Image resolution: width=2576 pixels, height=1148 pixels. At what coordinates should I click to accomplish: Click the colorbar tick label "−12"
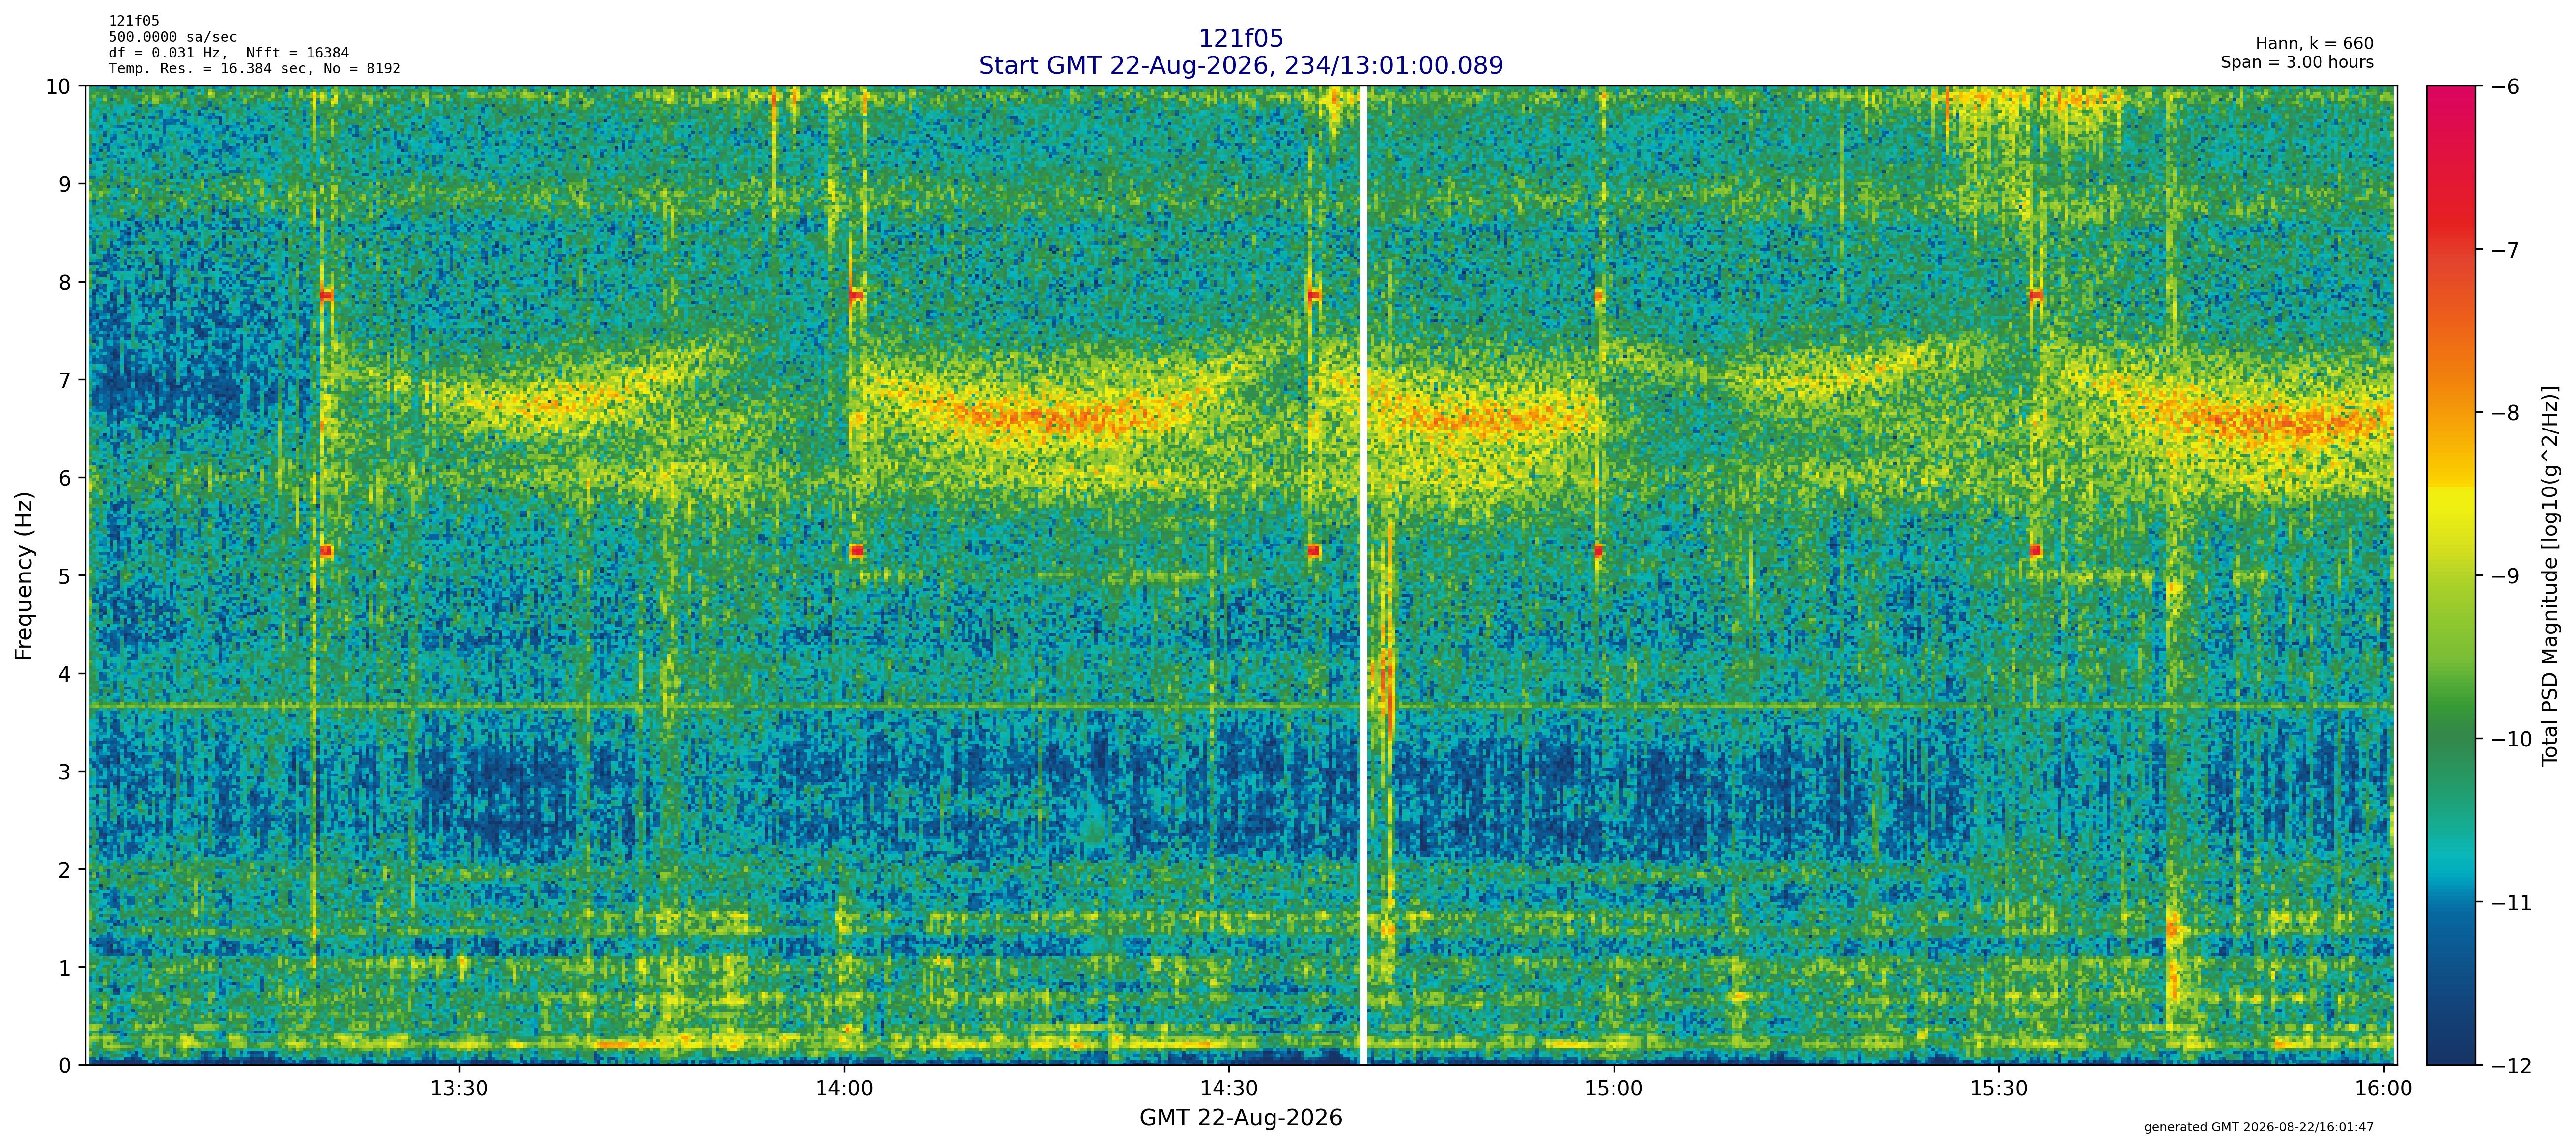click(x=2510, y=1066)
